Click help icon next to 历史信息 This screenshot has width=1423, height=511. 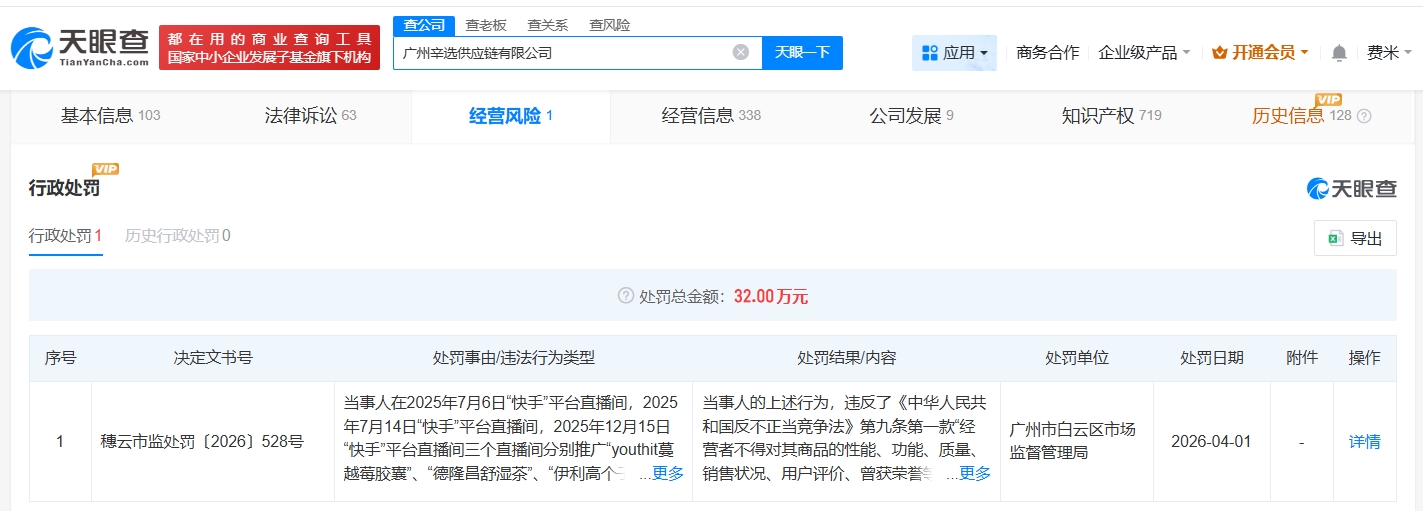(1364, 116)
